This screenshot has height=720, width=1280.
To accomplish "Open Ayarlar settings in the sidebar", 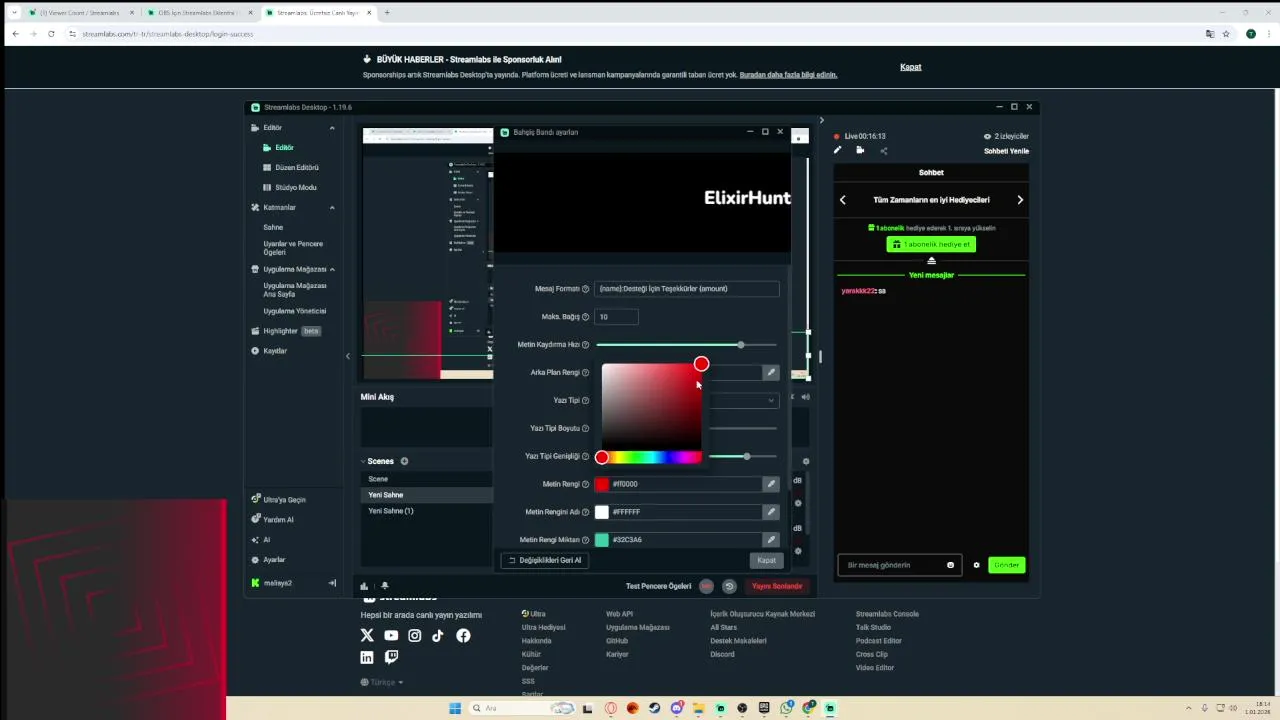I will pyautogui.click(x=268, y=559).
